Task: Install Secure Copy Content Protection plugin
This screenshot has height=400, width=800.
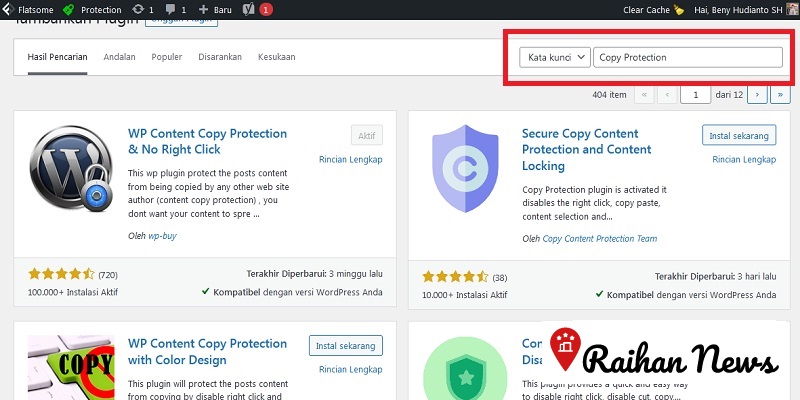Action: [739, 135]
